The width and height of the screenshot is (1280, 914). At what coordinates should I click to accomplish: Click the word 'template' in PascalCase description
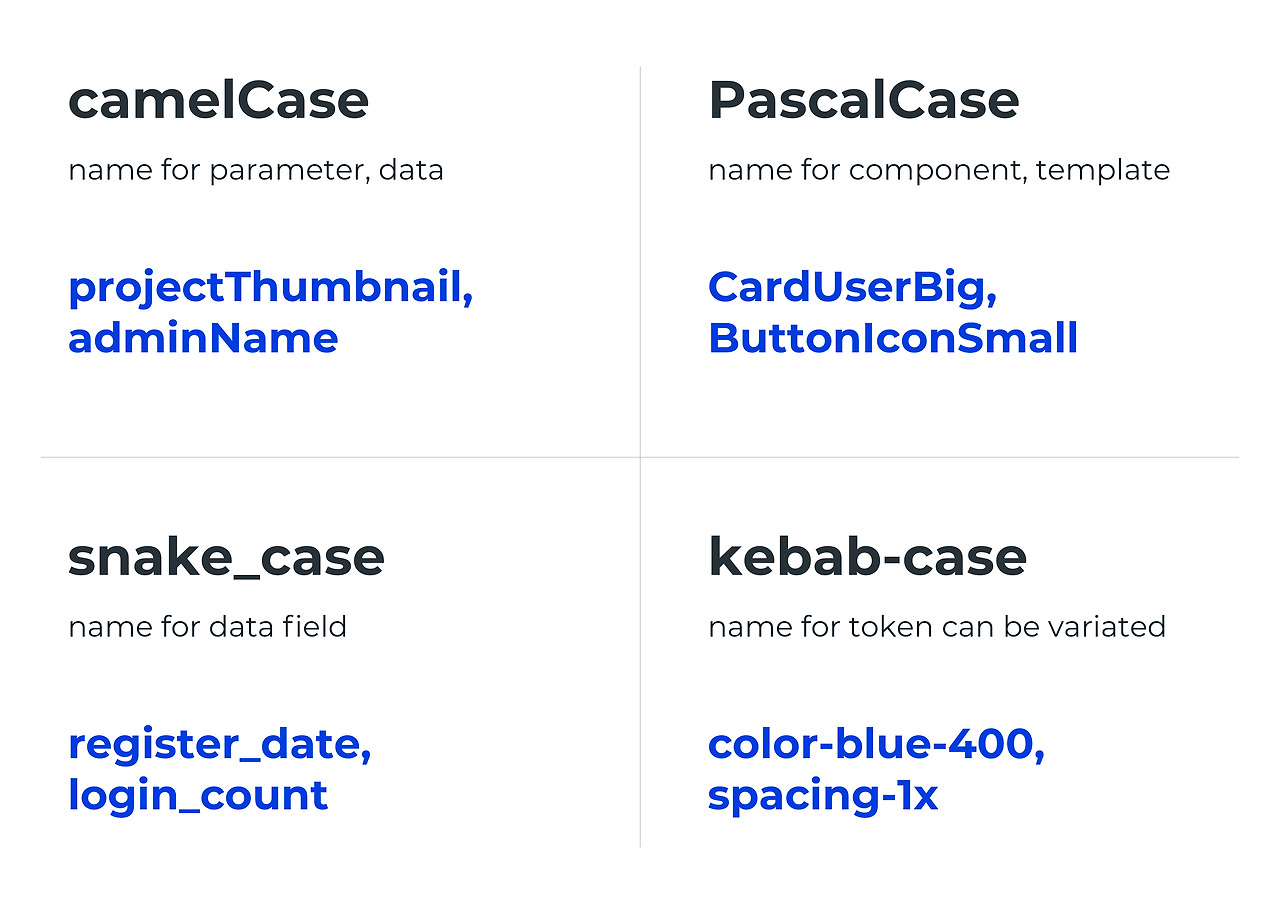point(1103,171)
